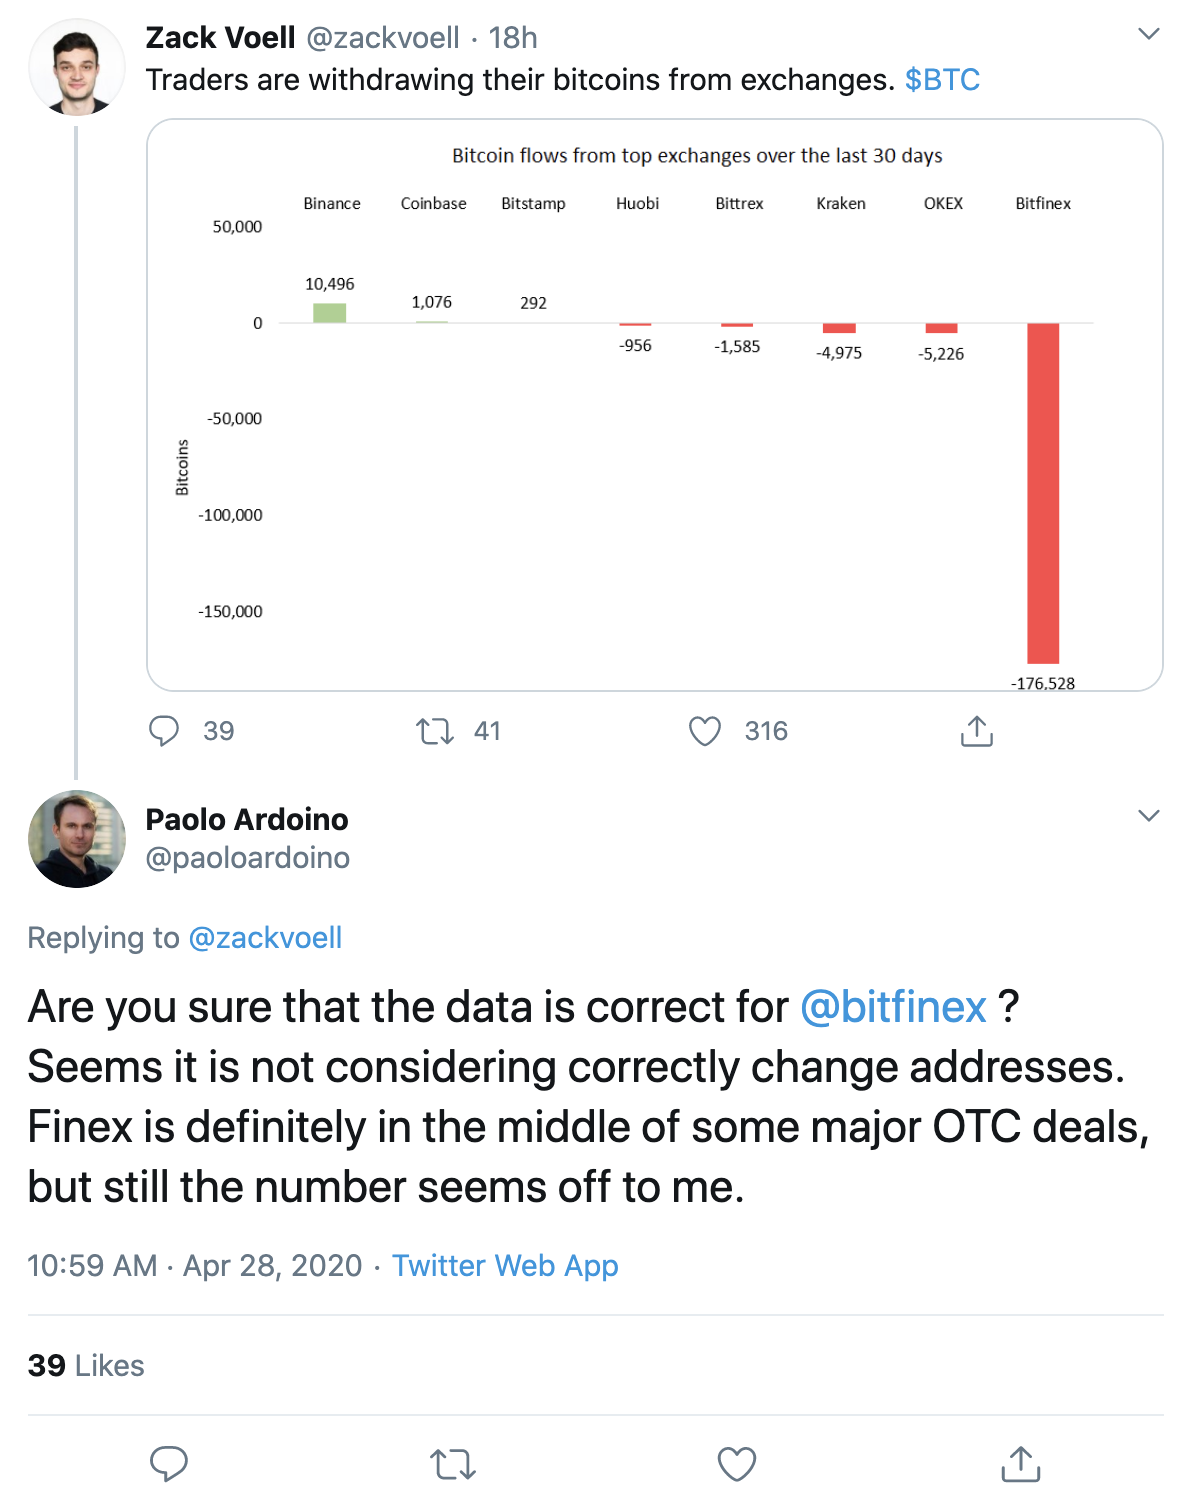
Task: Open @zackvoell in Replying to line
Action: (x=265, y=938)
